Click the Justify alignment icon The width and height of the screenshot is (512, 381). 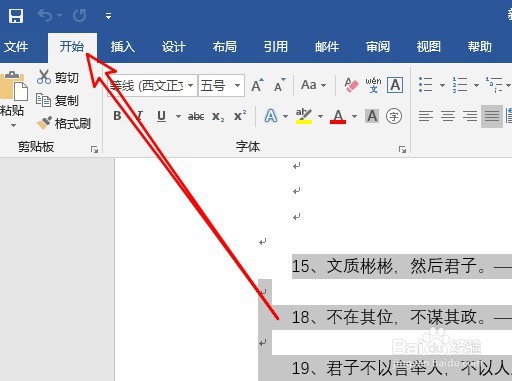pyautogui.click(x=492, y=116)
